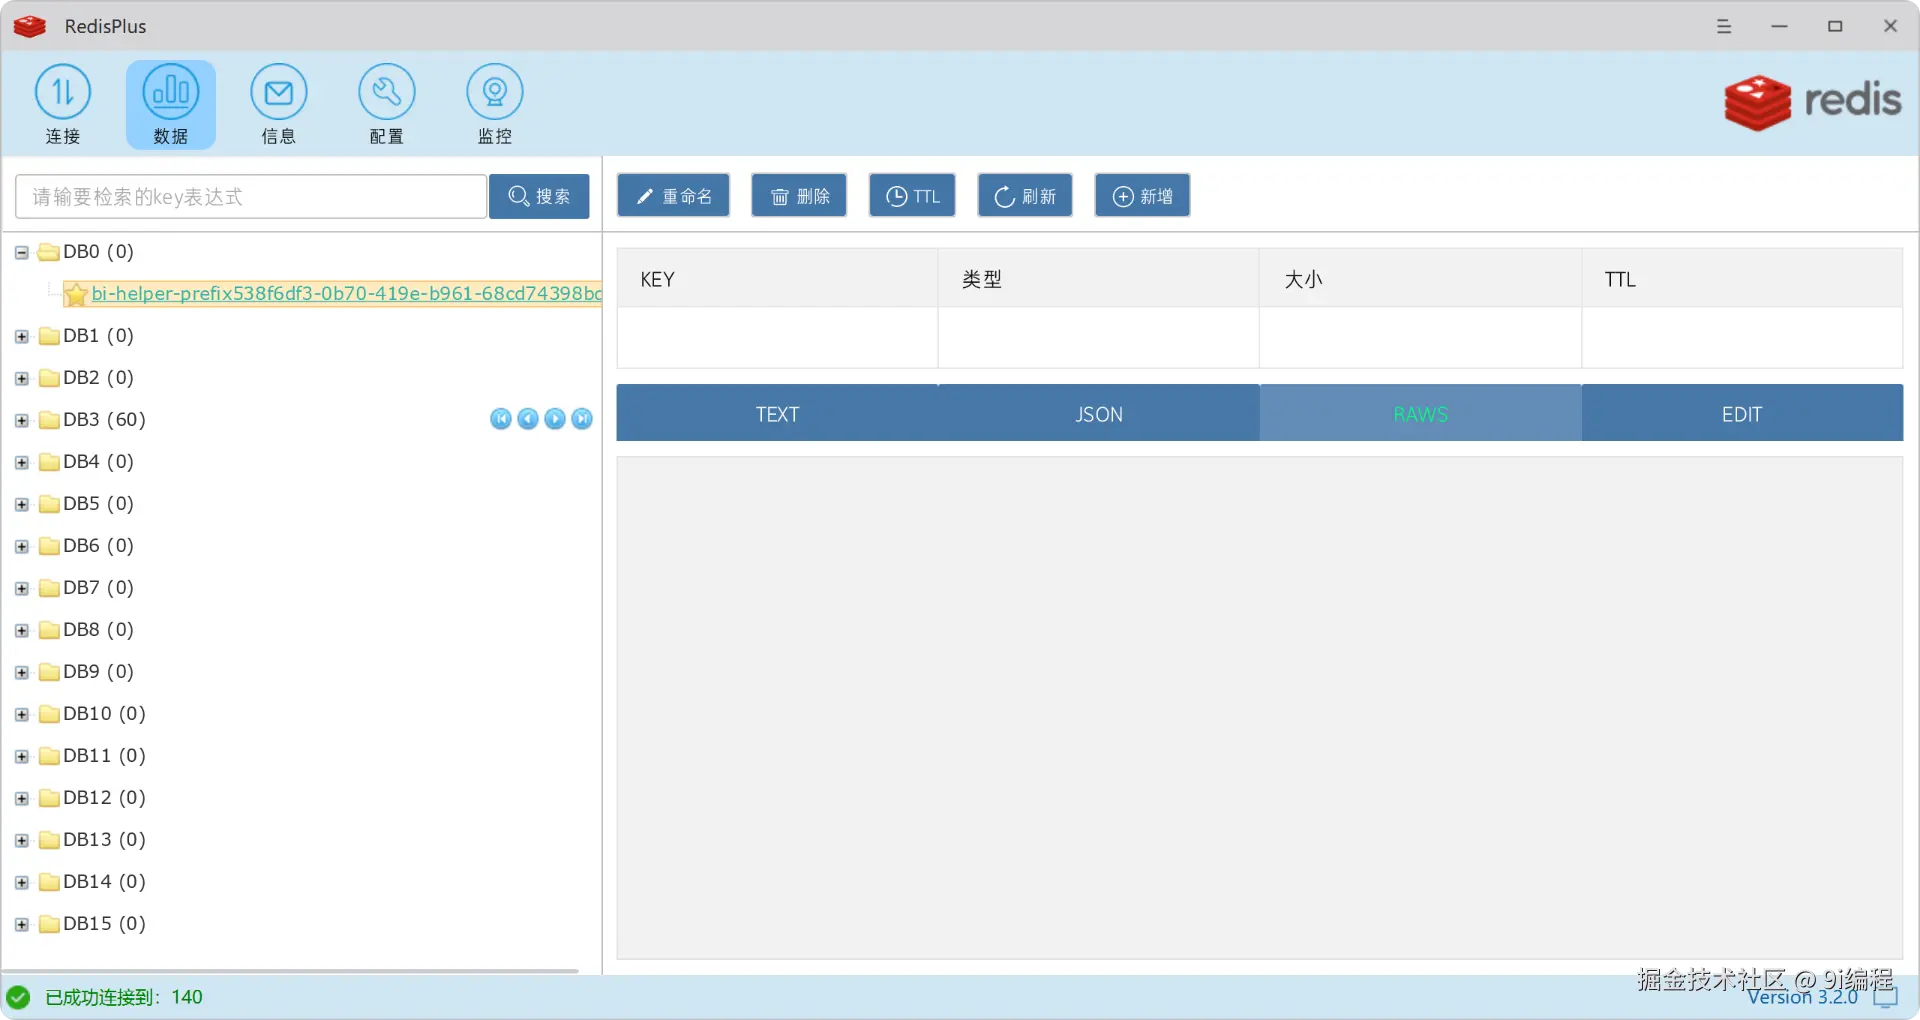1920x1020 pixels.
Task: Click the DB0 folder icon
Action: click(49, 252)
